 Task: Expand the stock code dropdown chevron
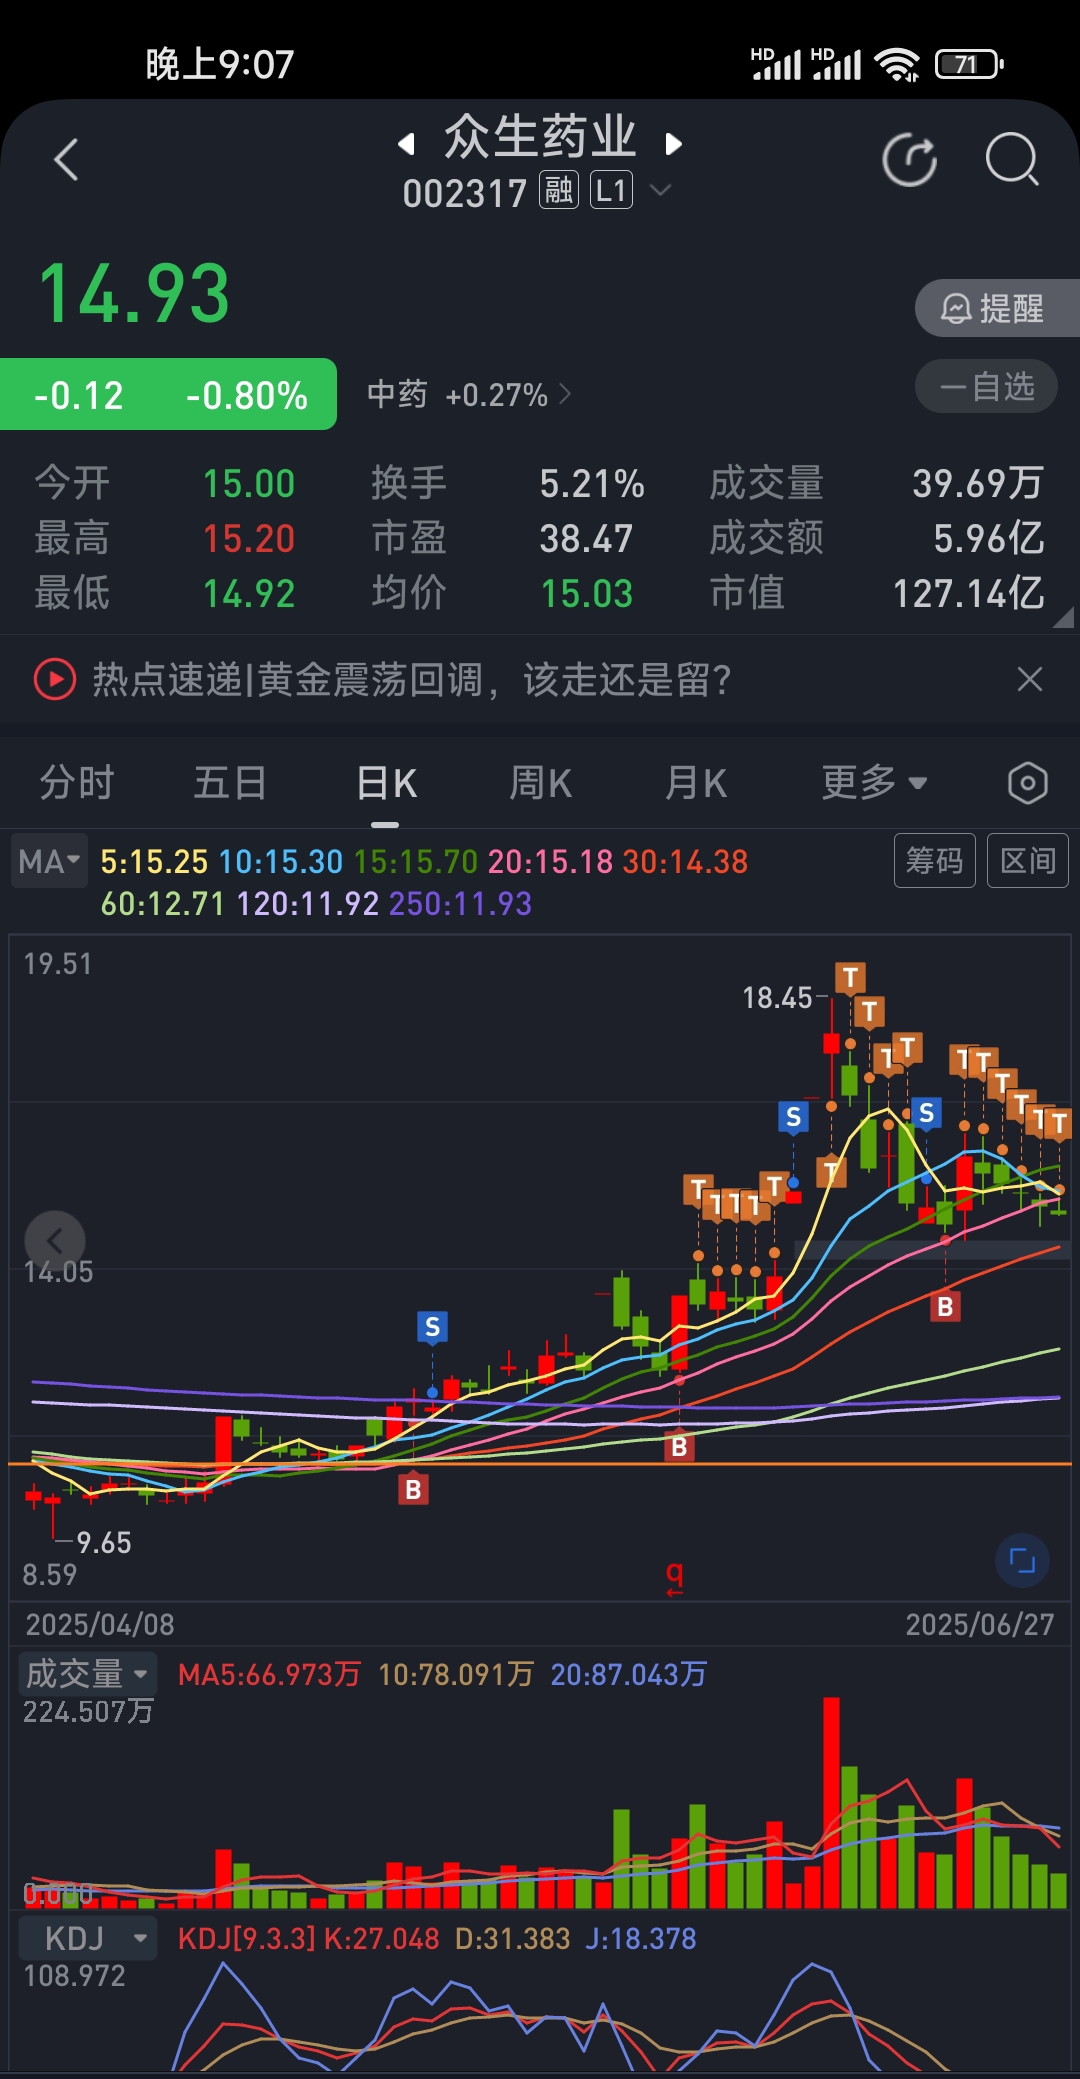(660, 189)
